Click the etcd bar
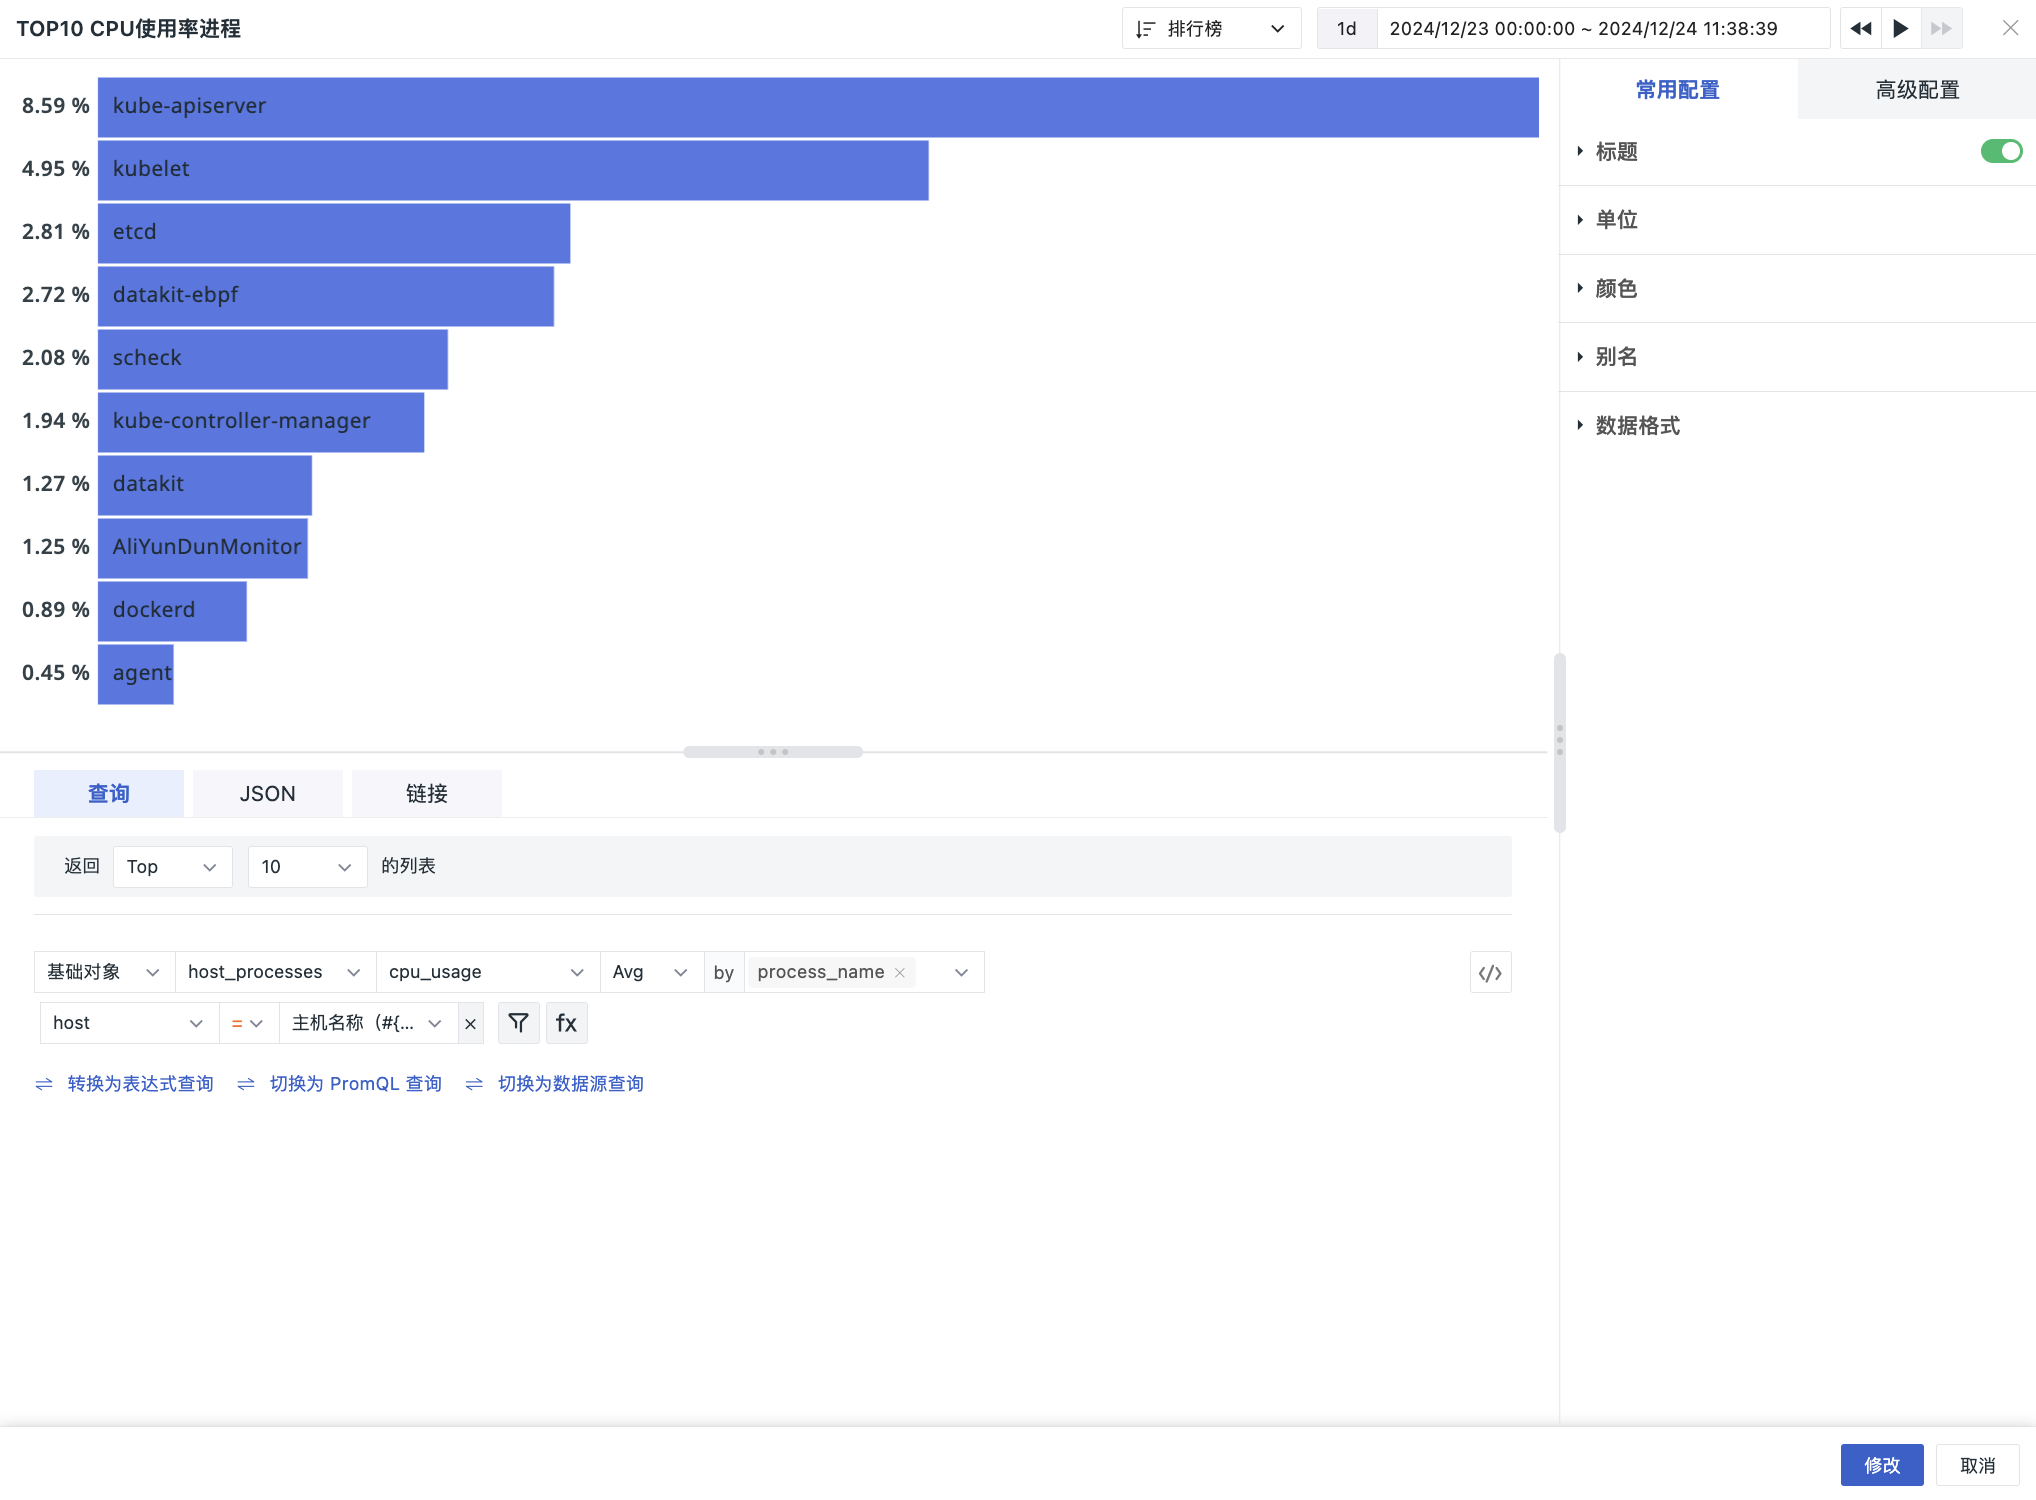Screen dimensions: 2036x1500 (334, 233)
